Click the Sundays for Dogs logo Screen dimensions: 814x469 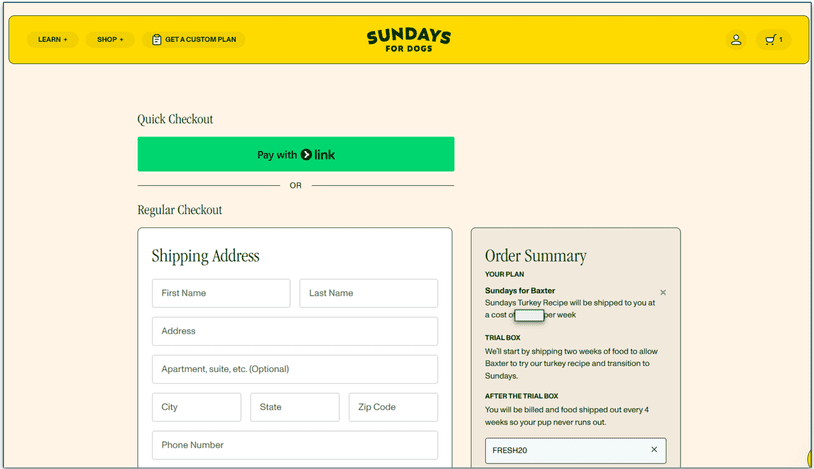tap(409, 40)
